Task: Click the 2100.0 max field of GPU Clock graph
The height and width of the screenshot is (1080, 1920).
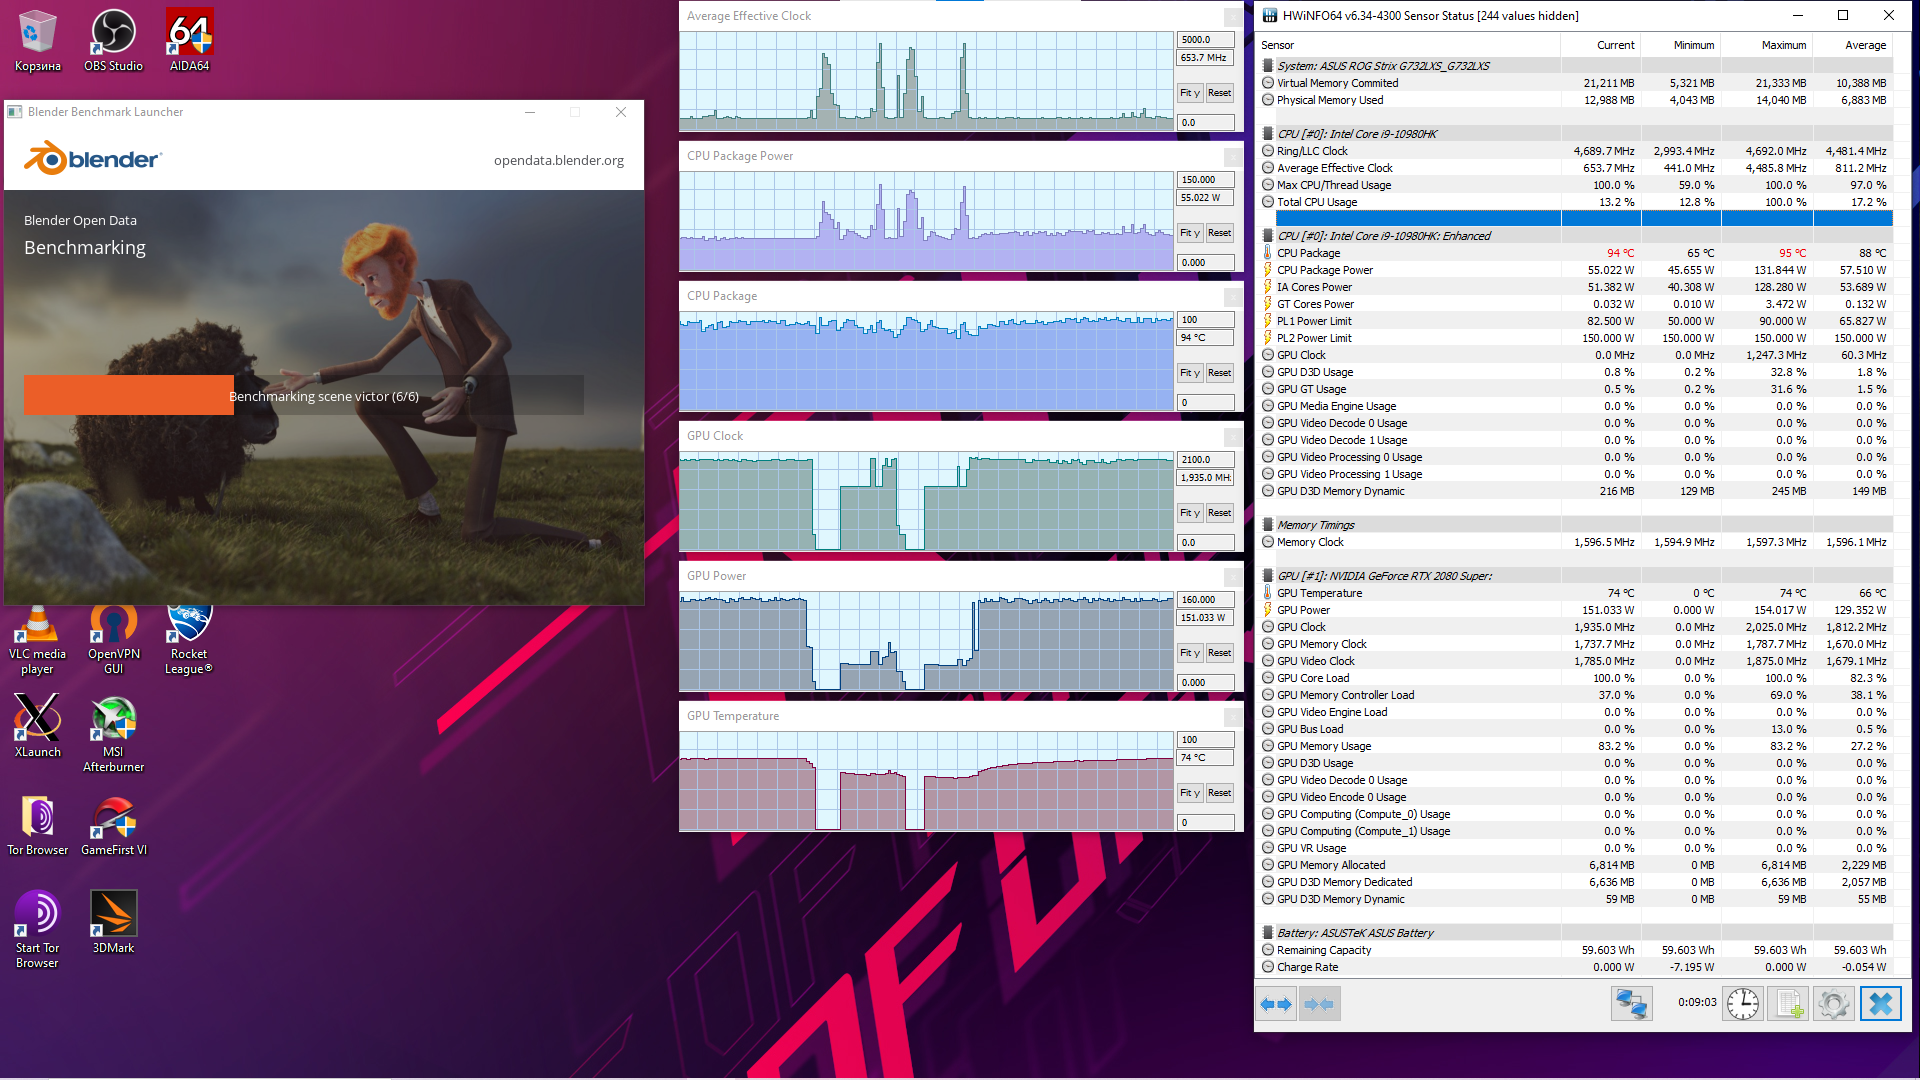Action: pos(1205,460)
